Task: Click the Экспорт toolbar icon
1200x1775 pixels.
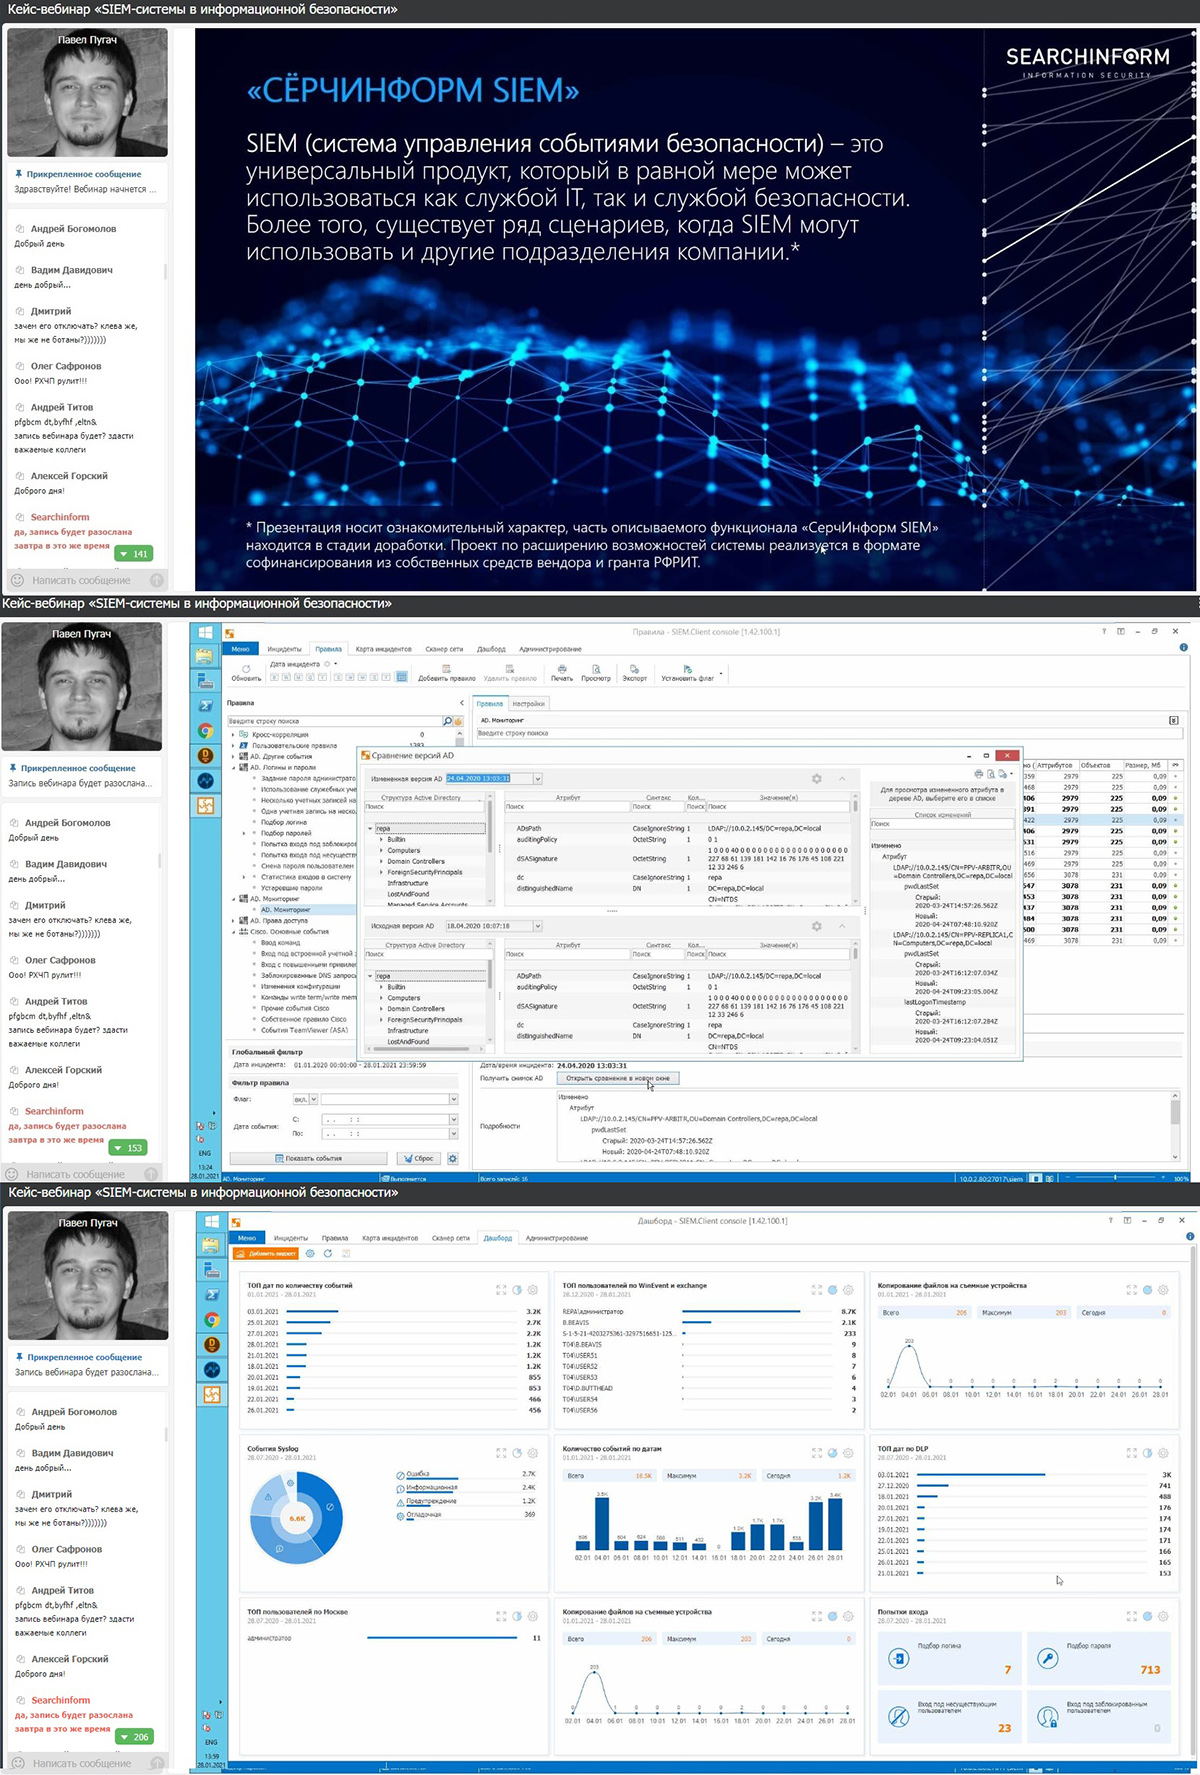Action: 634,668
